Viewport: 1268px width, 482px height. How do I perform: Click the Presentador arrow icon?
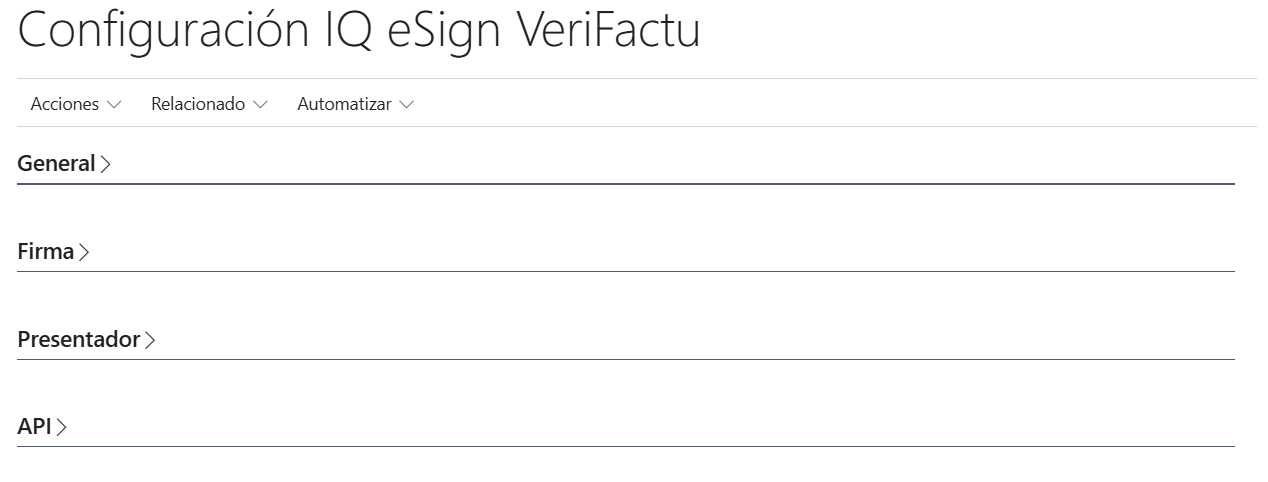[x=150, y=340]
